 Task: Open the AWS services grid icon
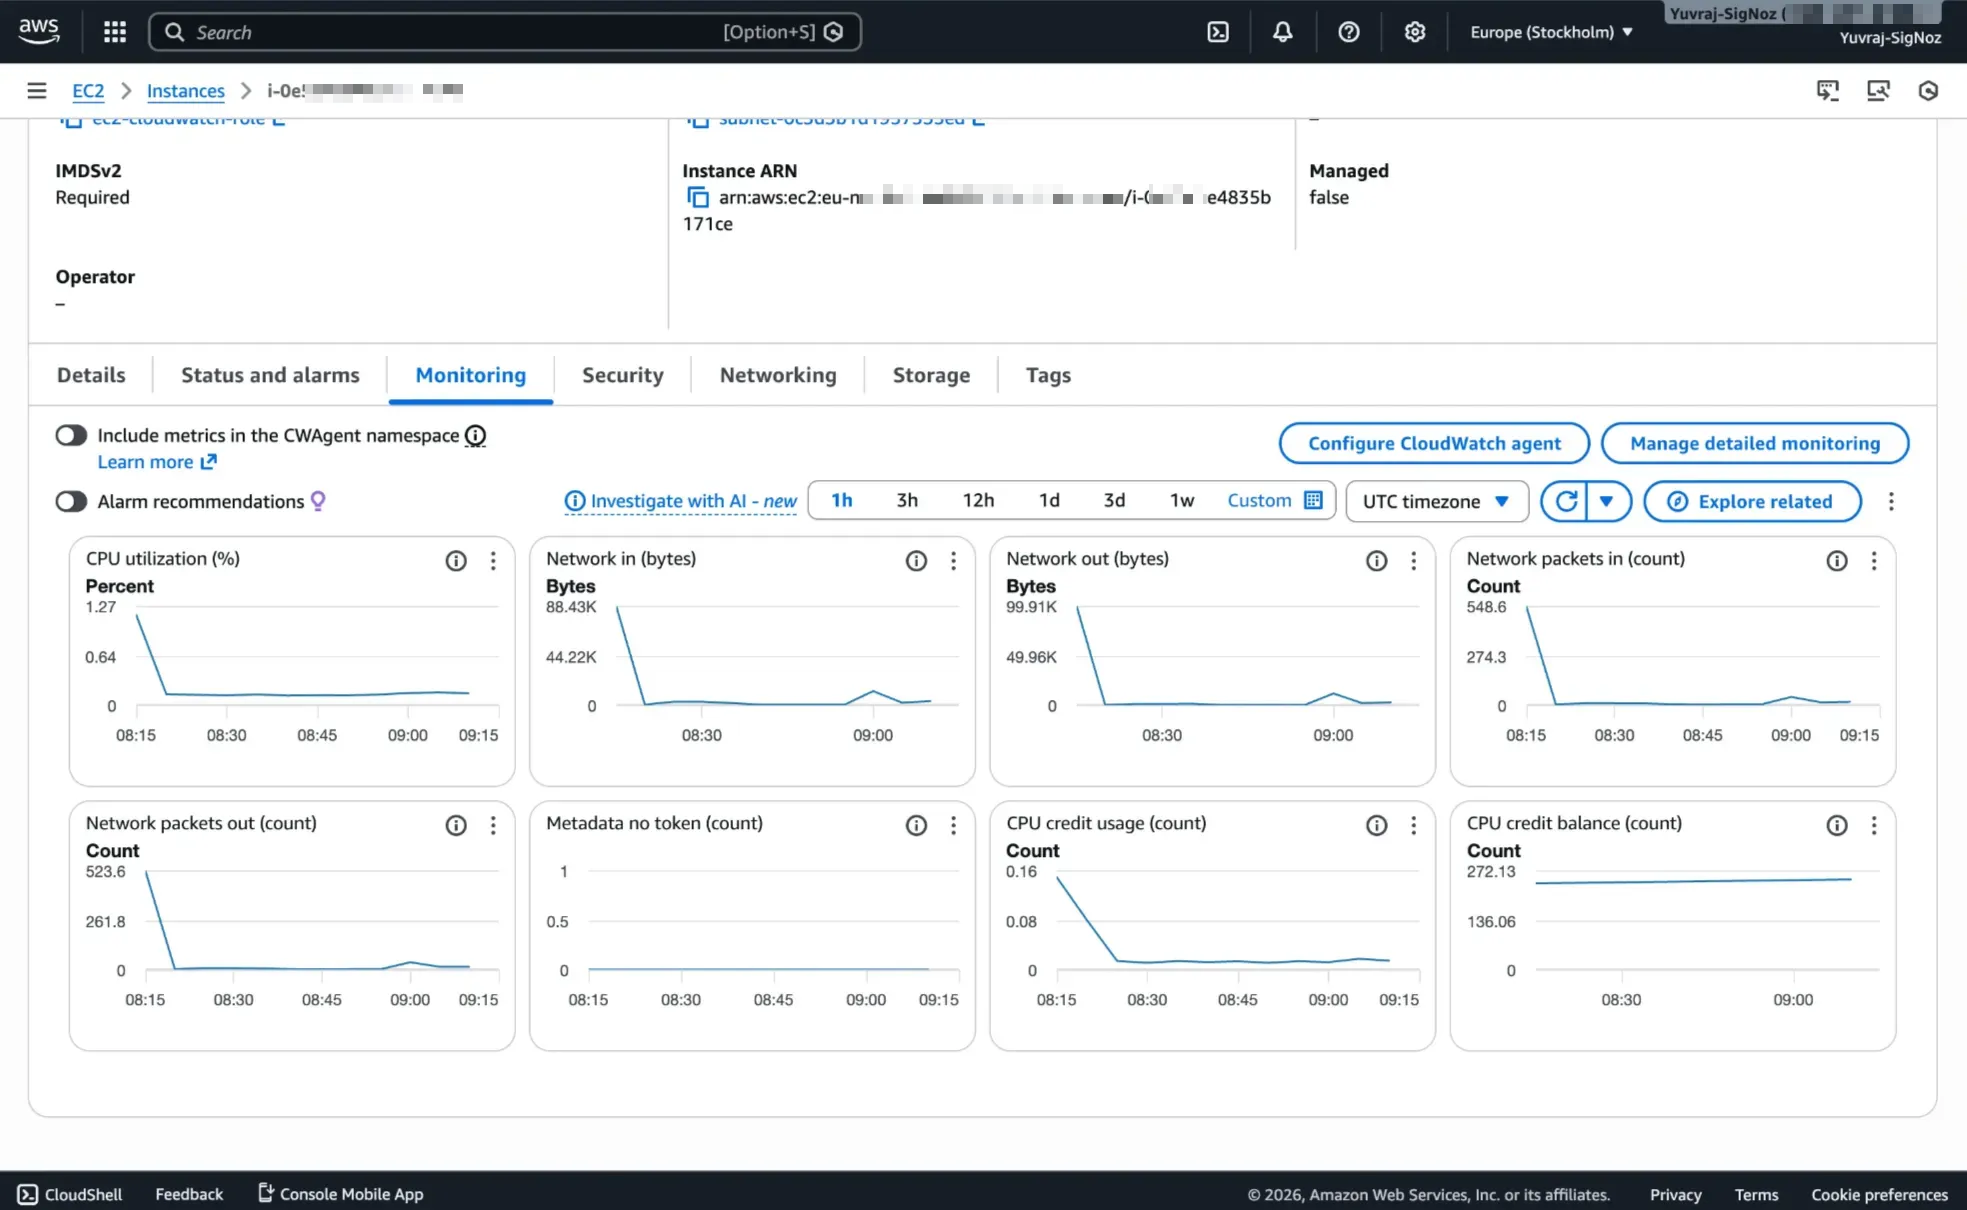[114, 31]
